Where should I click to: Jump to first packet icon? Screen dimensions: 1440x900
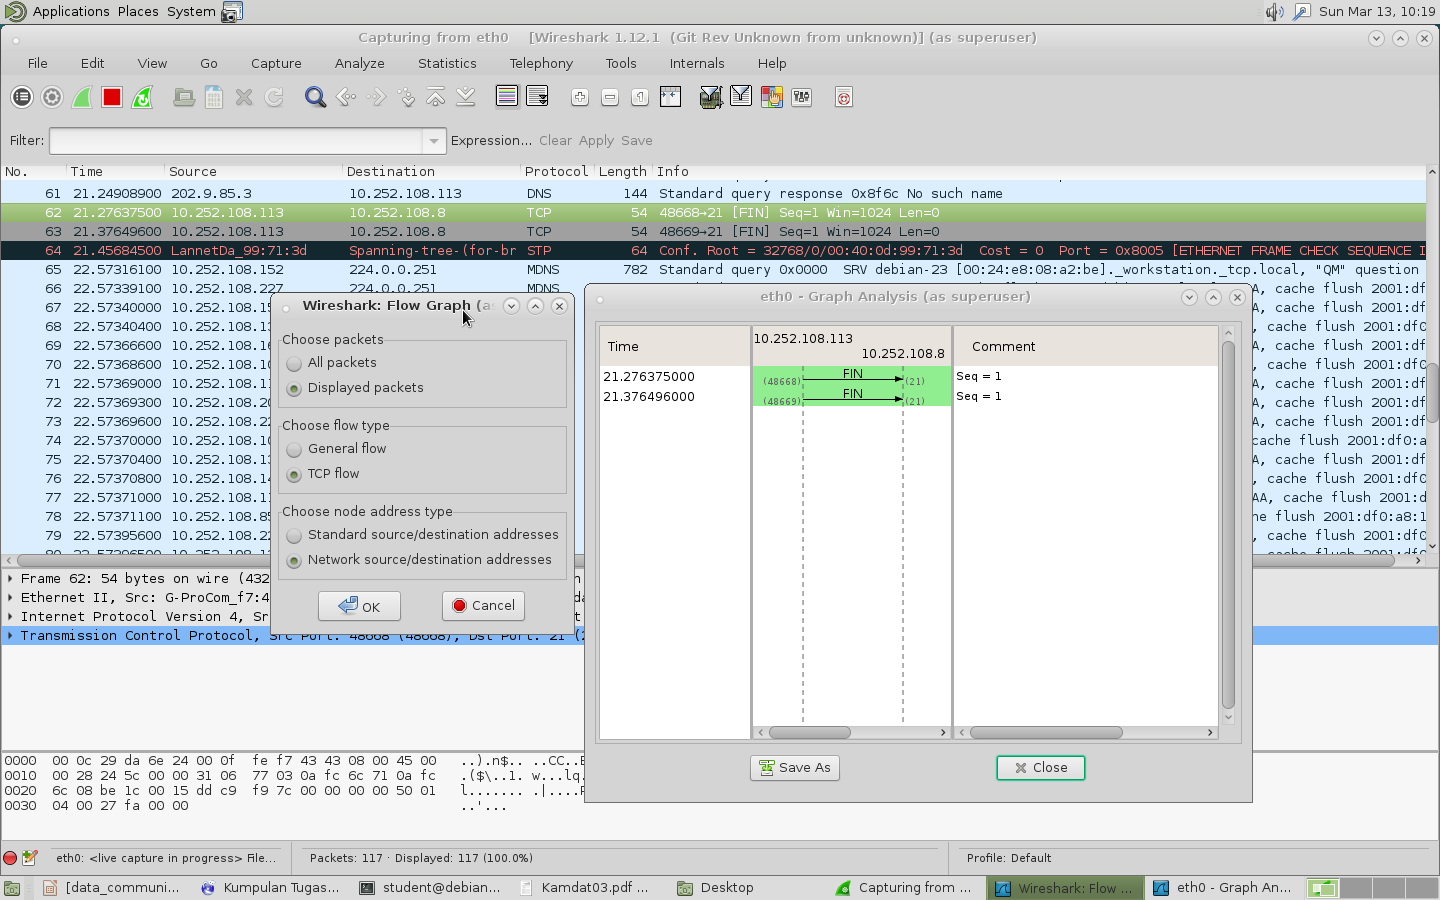pos(436,97)
